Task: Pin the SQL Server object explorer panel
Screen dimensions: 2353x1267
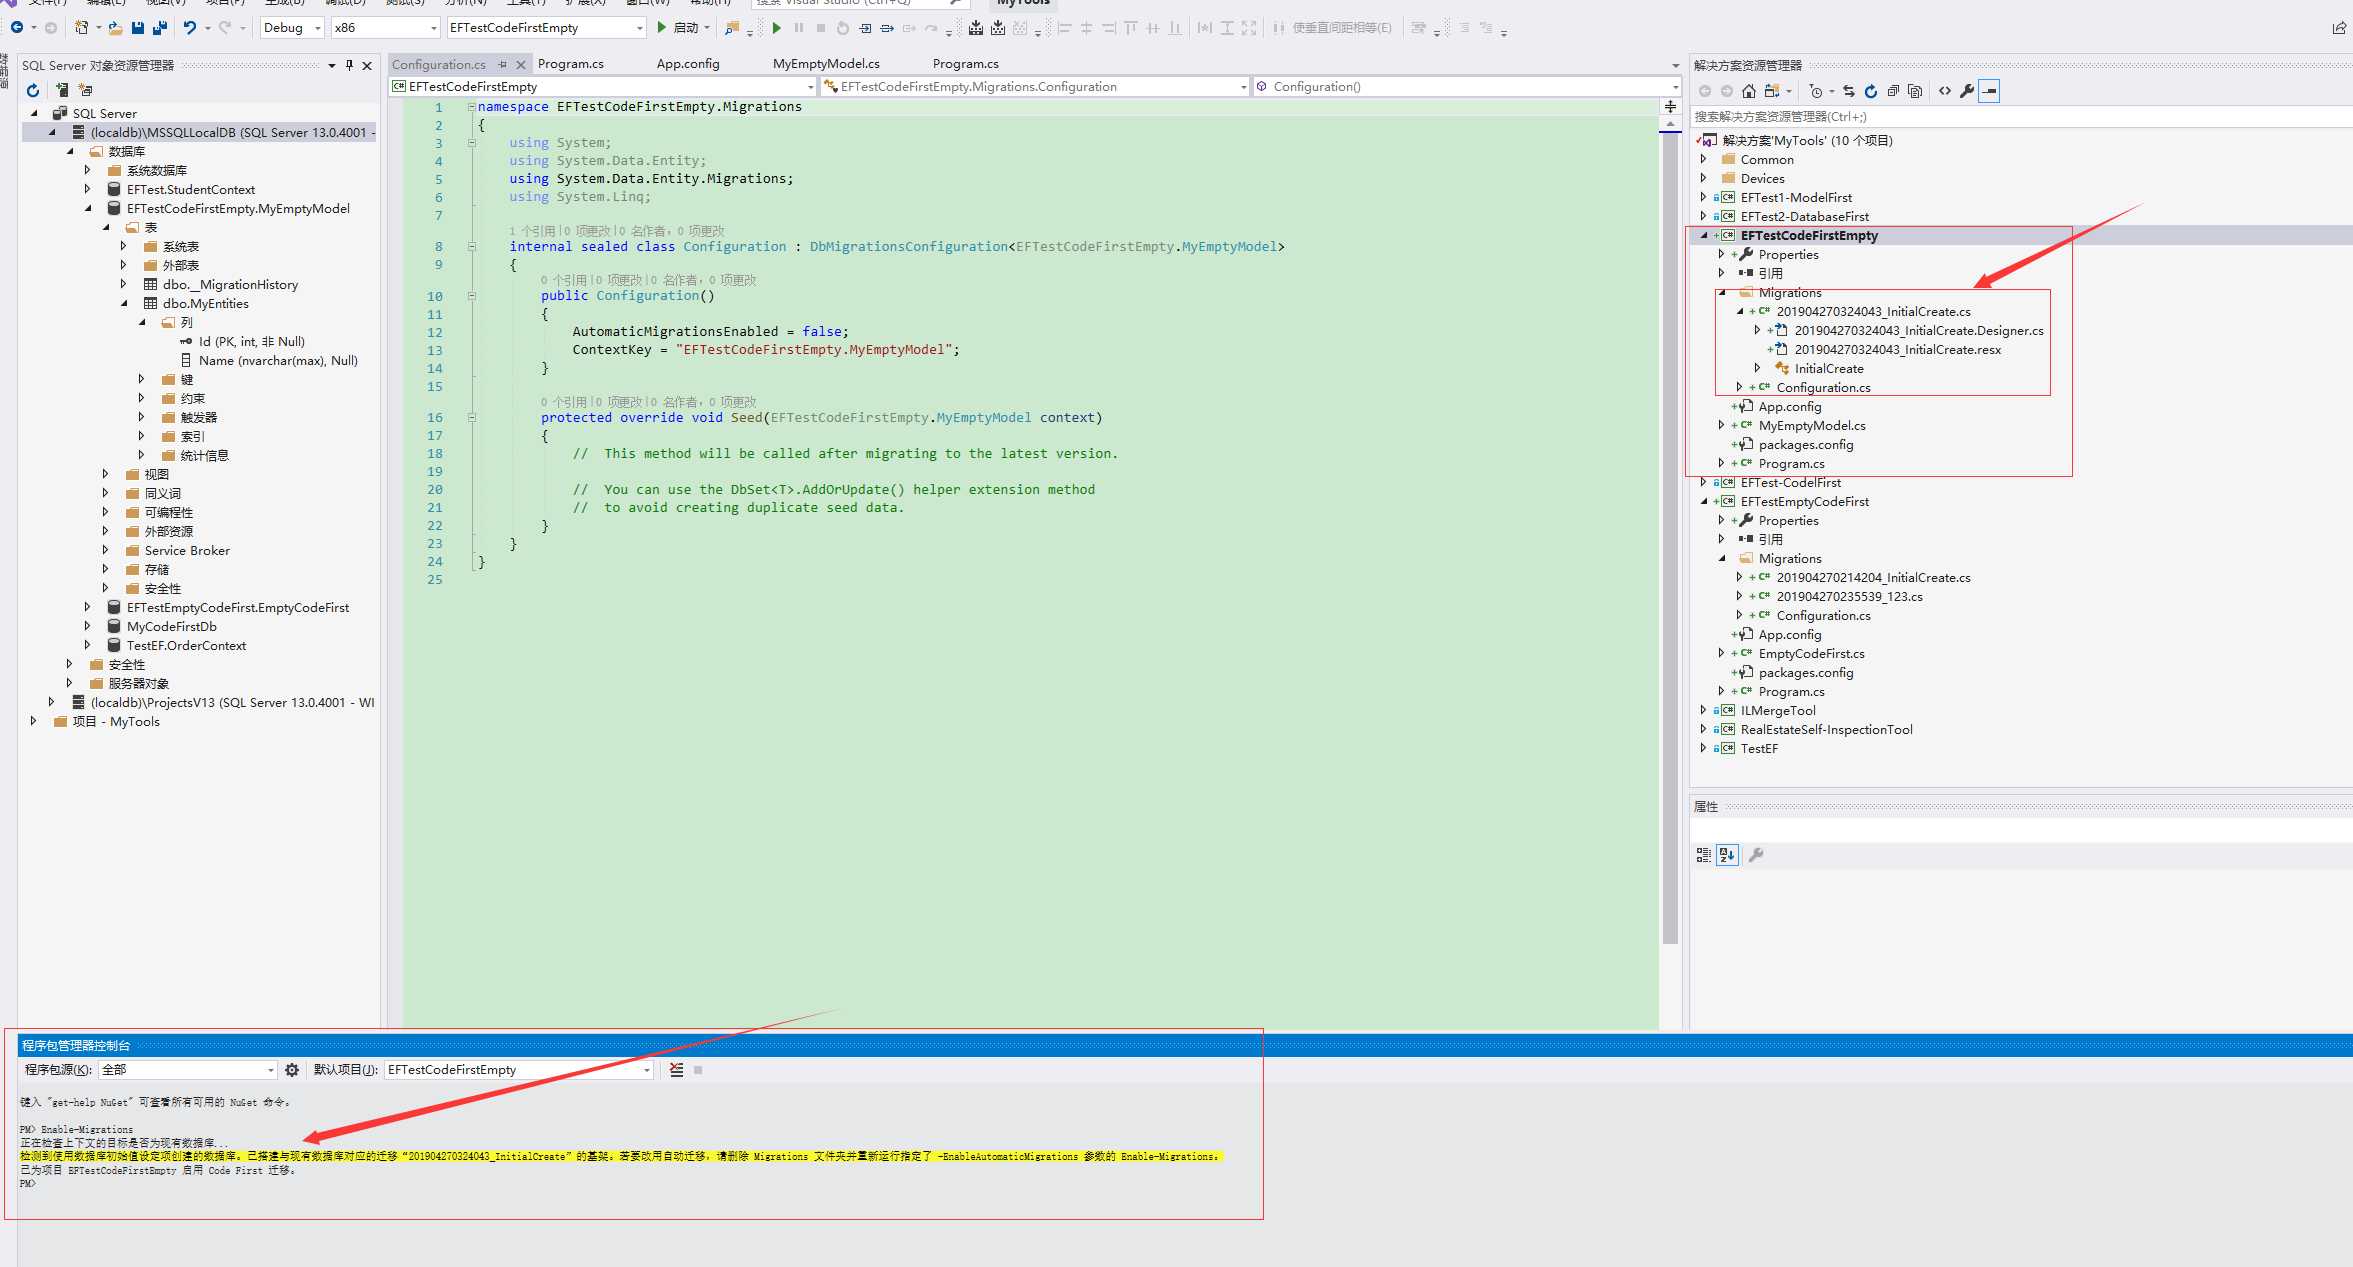Action: (x=349, y=65)
